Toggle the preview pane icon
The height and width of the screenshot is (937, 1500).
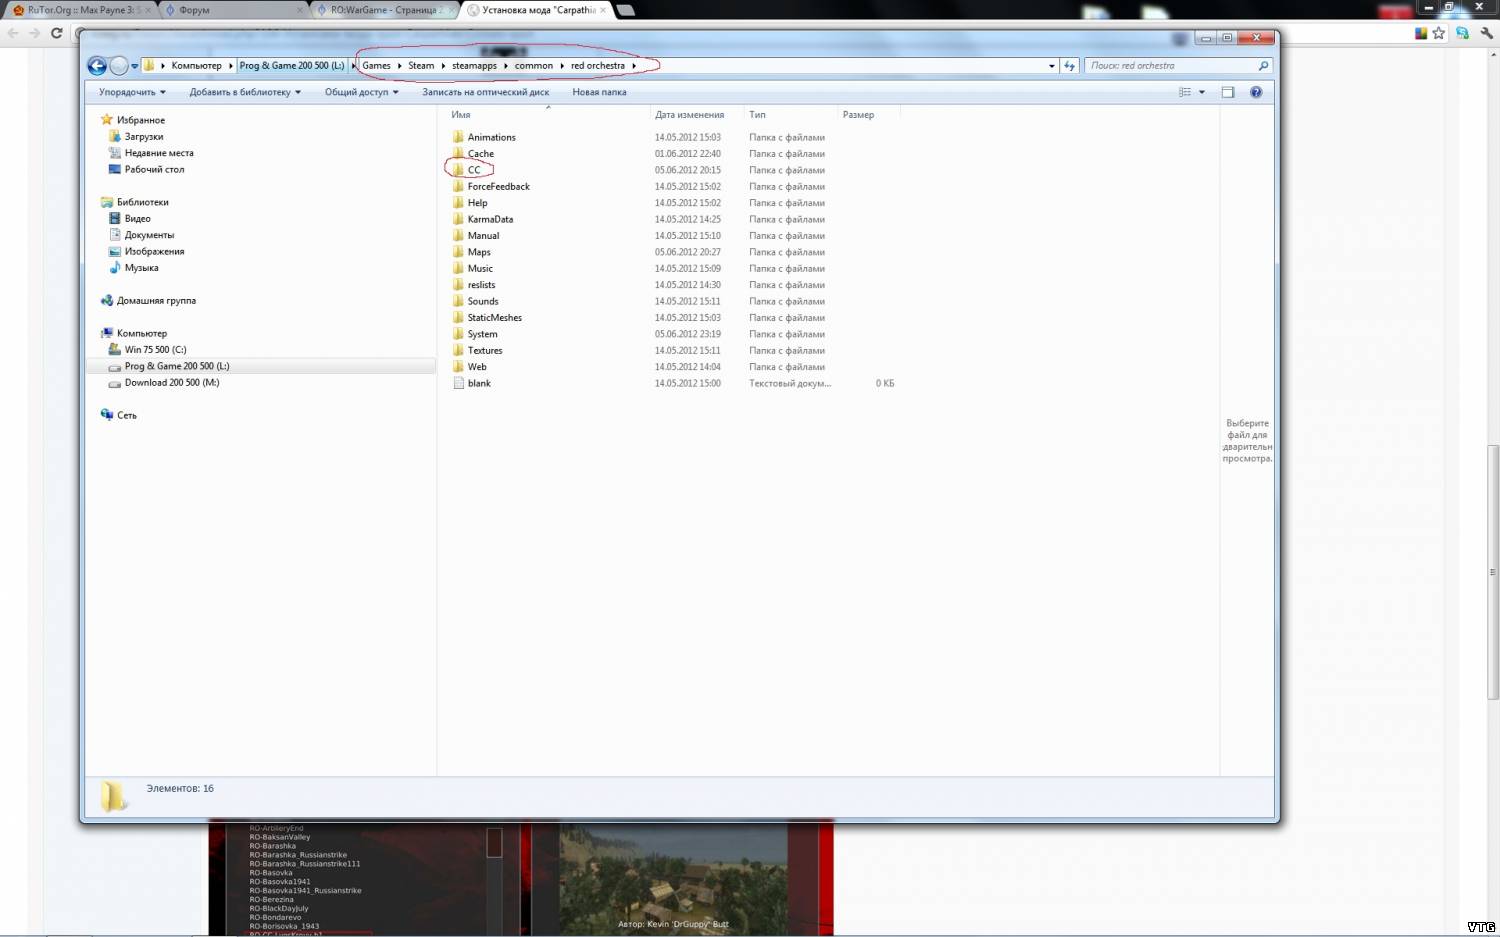coord(1228,92)
